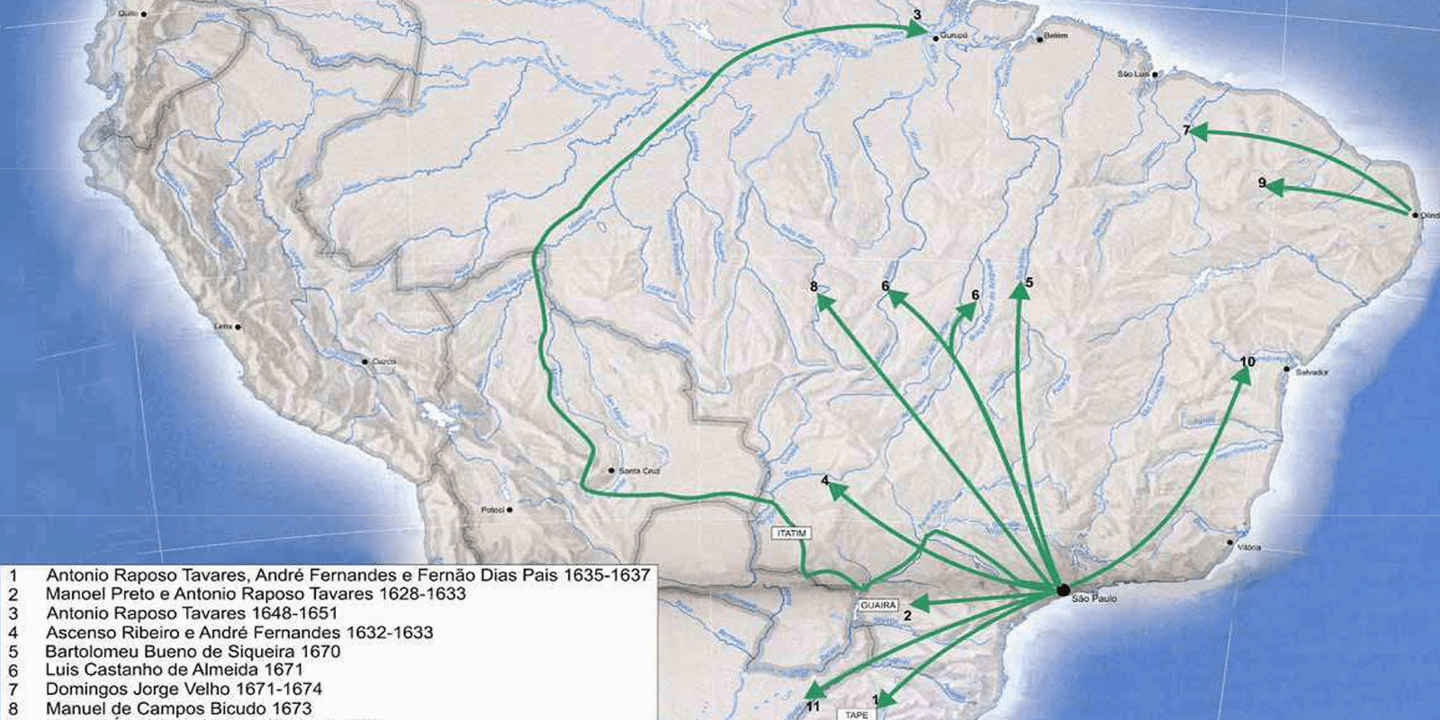
Task: Select route number 7 on the map
Action: click(1186, 131)
